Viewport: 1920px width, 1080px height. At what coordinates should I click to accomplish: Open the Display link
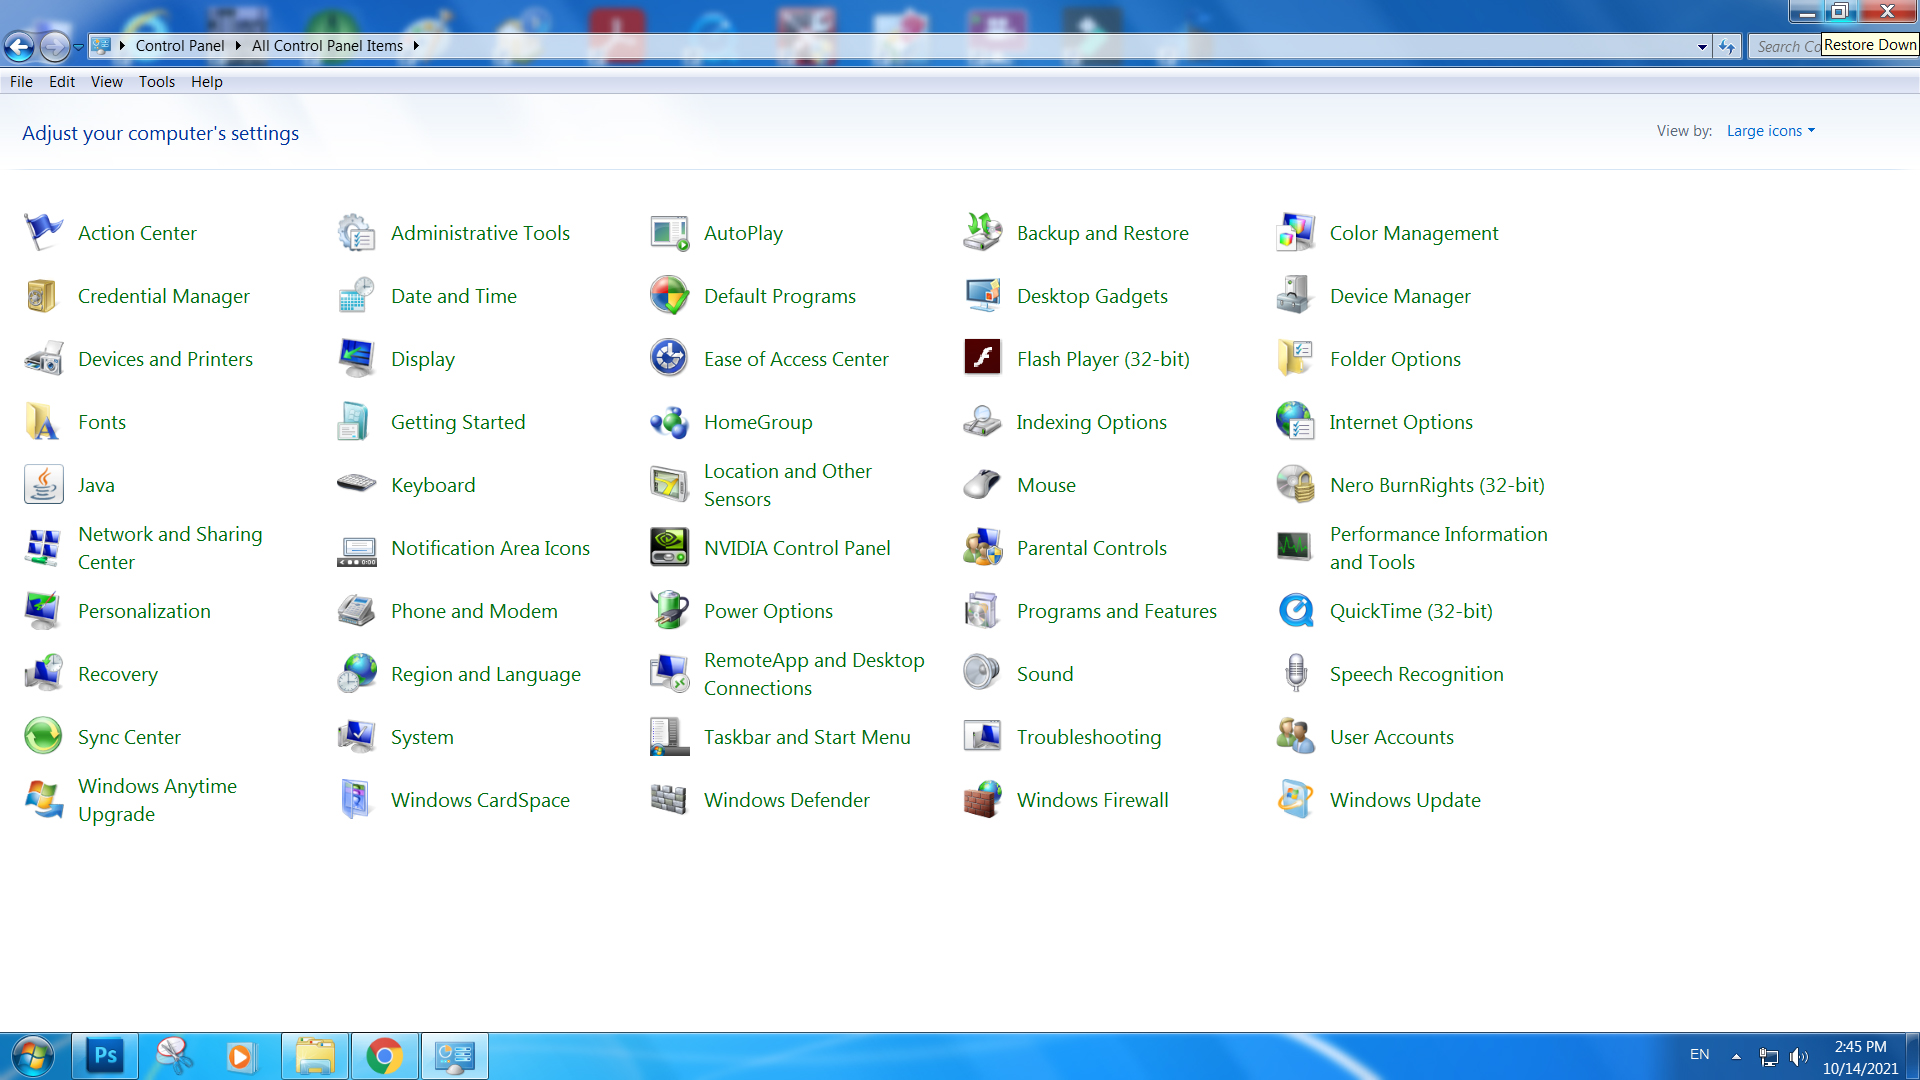point(423,359)
